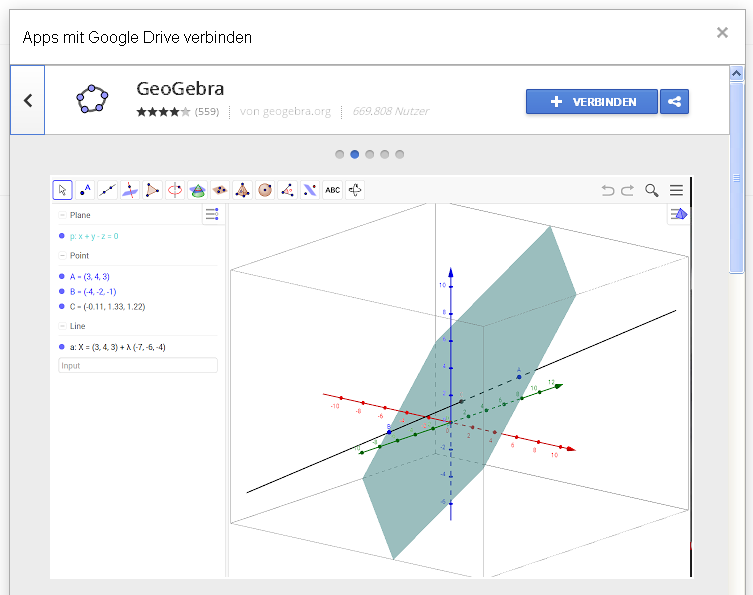Viewport: 753px width, 595px height.
Task: Select the Line through two points tool
Action: [x=107, y=190]
